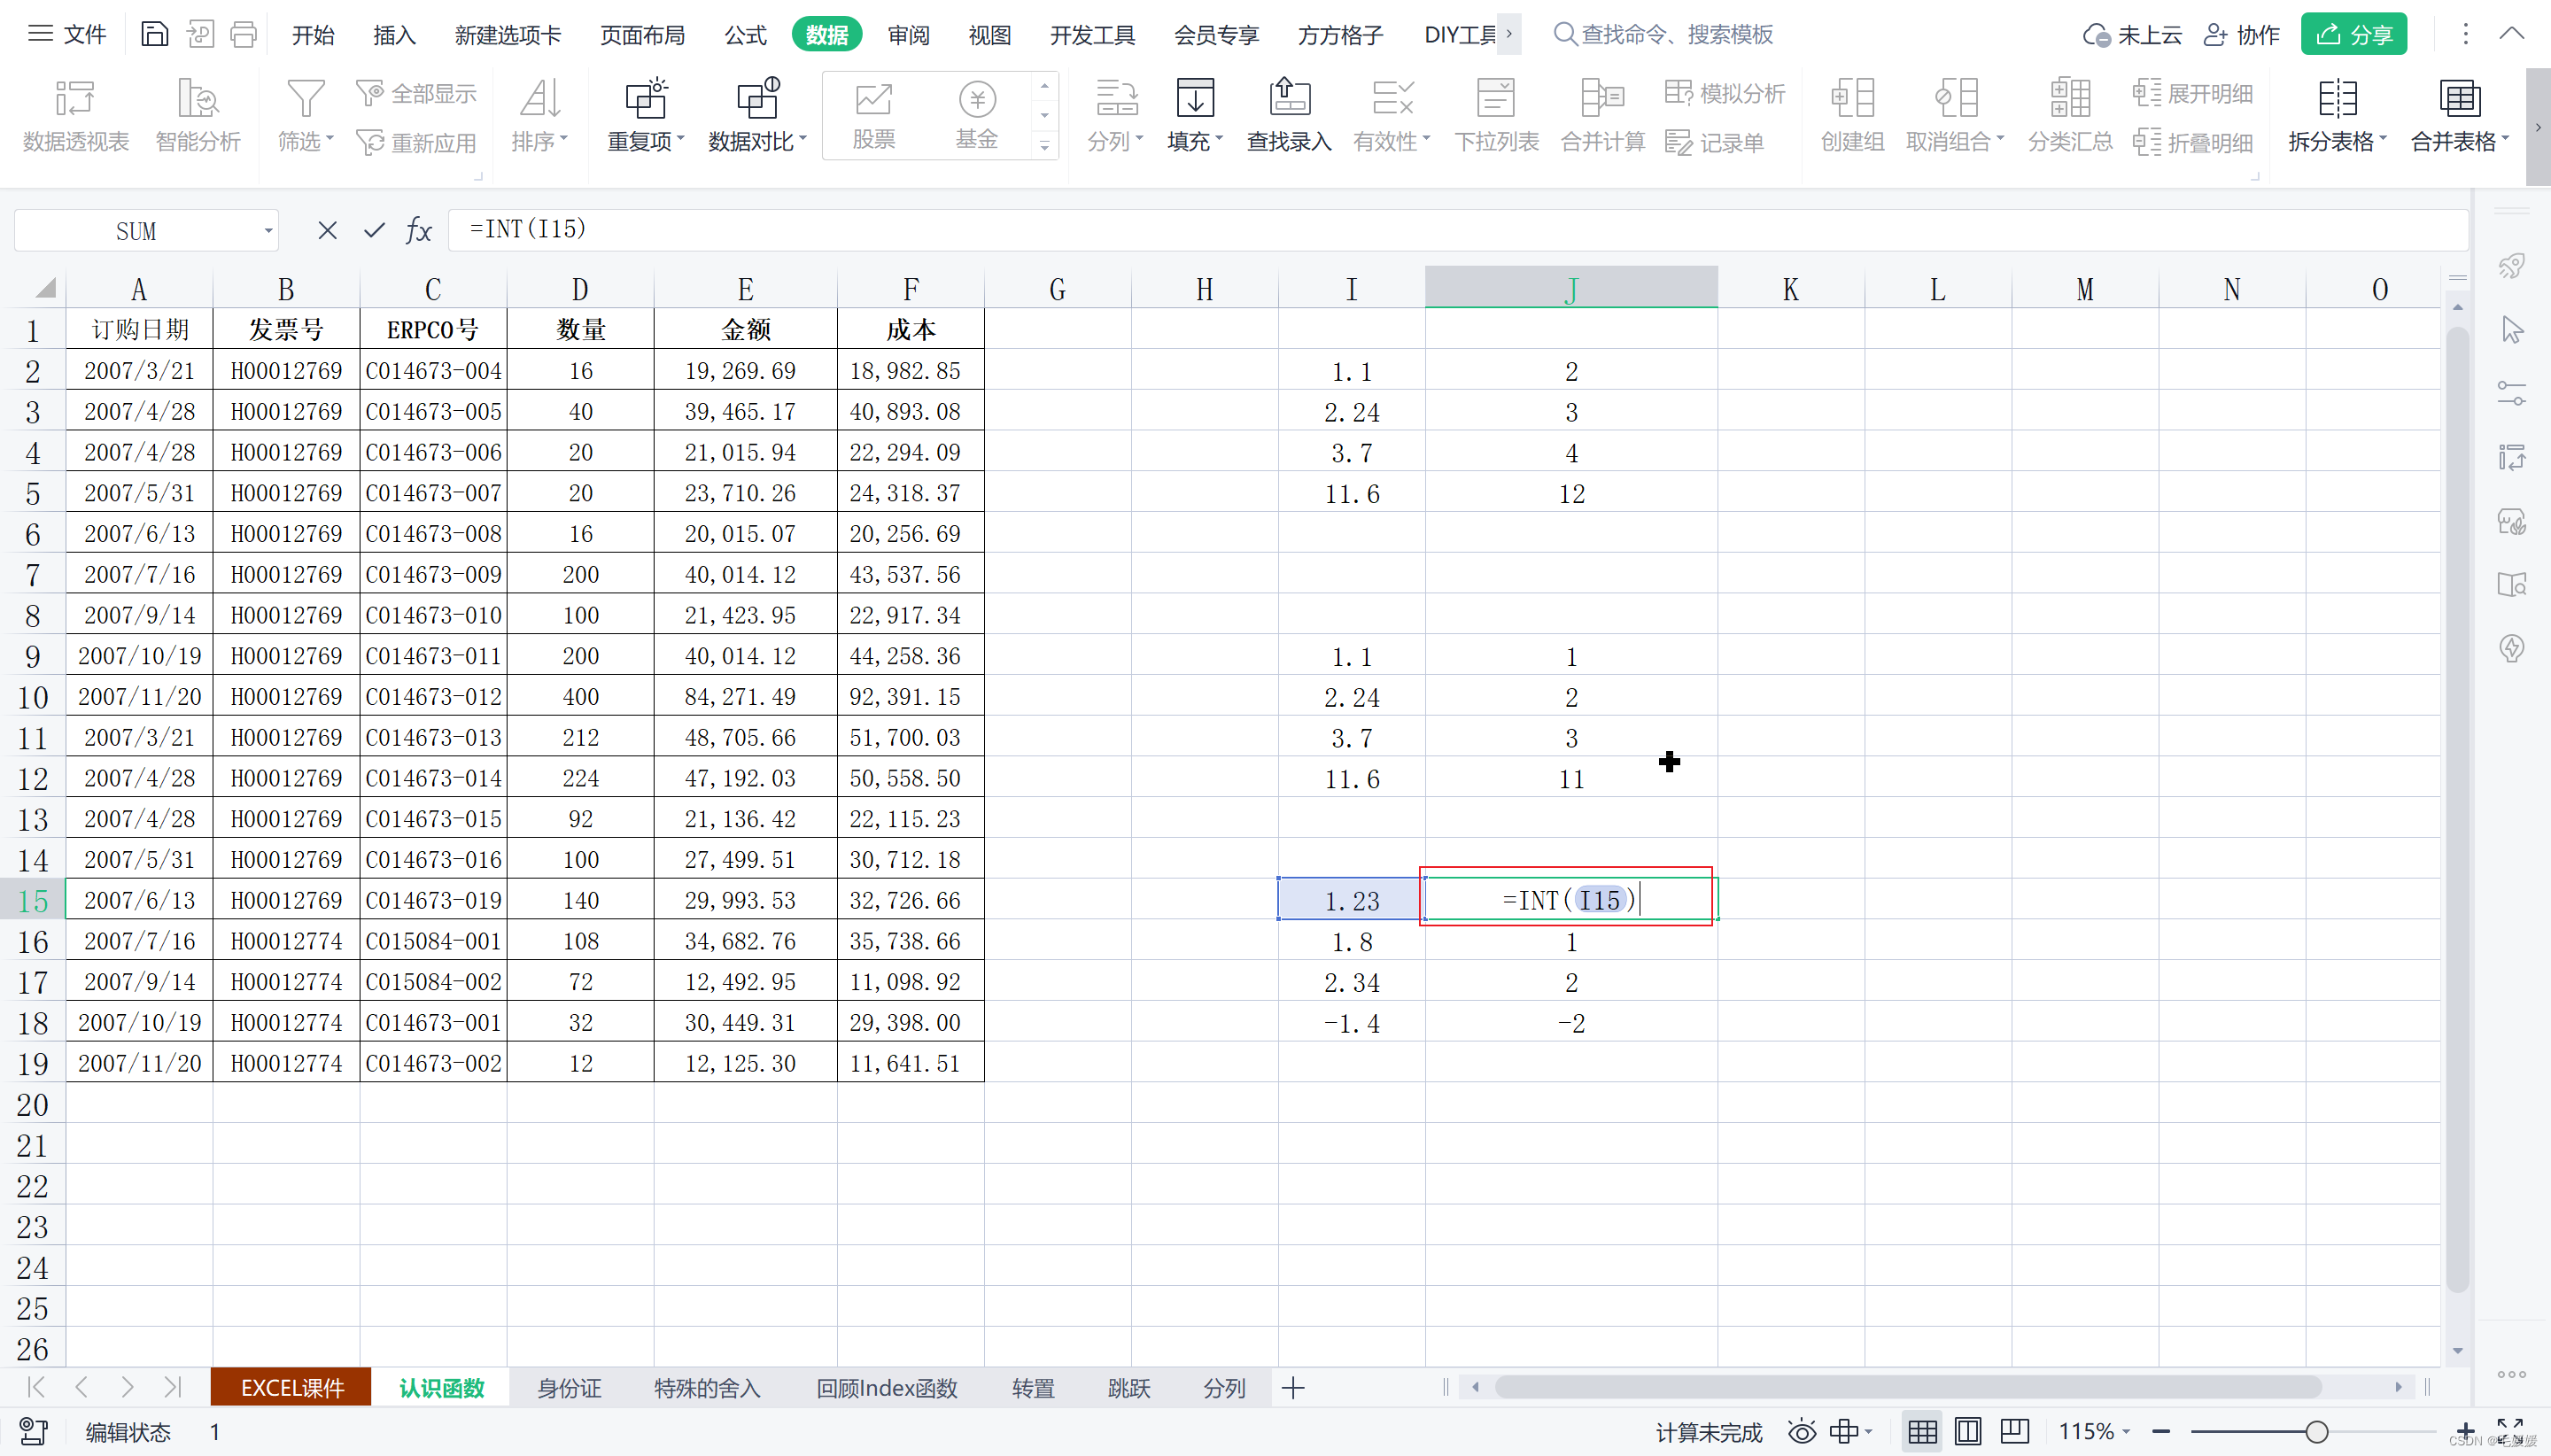Open Consolidate (合并计算)
Image resolution: width=2551 pixels, height=1456 pixels.
(x=1603, y=116)
